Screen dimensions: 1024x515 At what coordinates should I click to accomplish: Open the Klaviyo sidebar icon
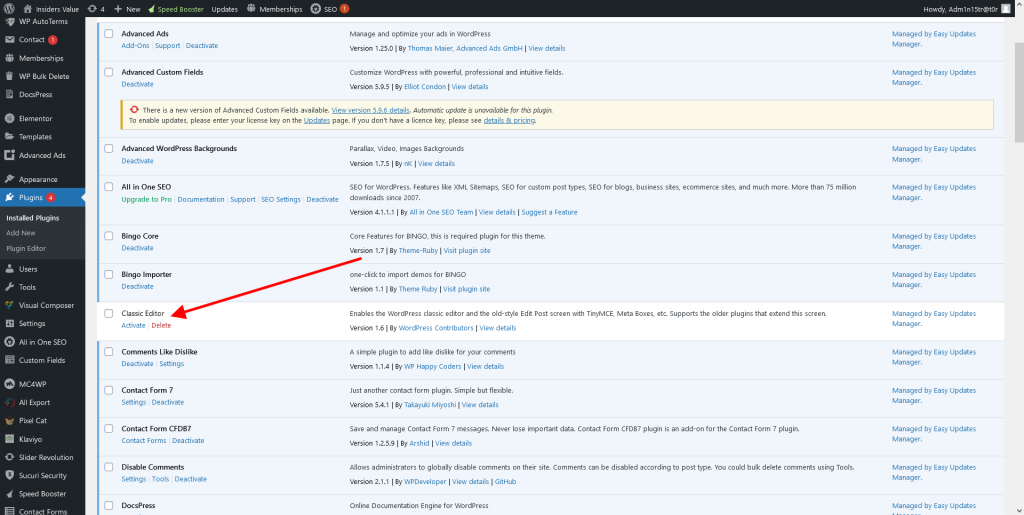click(x=9, y=439)
